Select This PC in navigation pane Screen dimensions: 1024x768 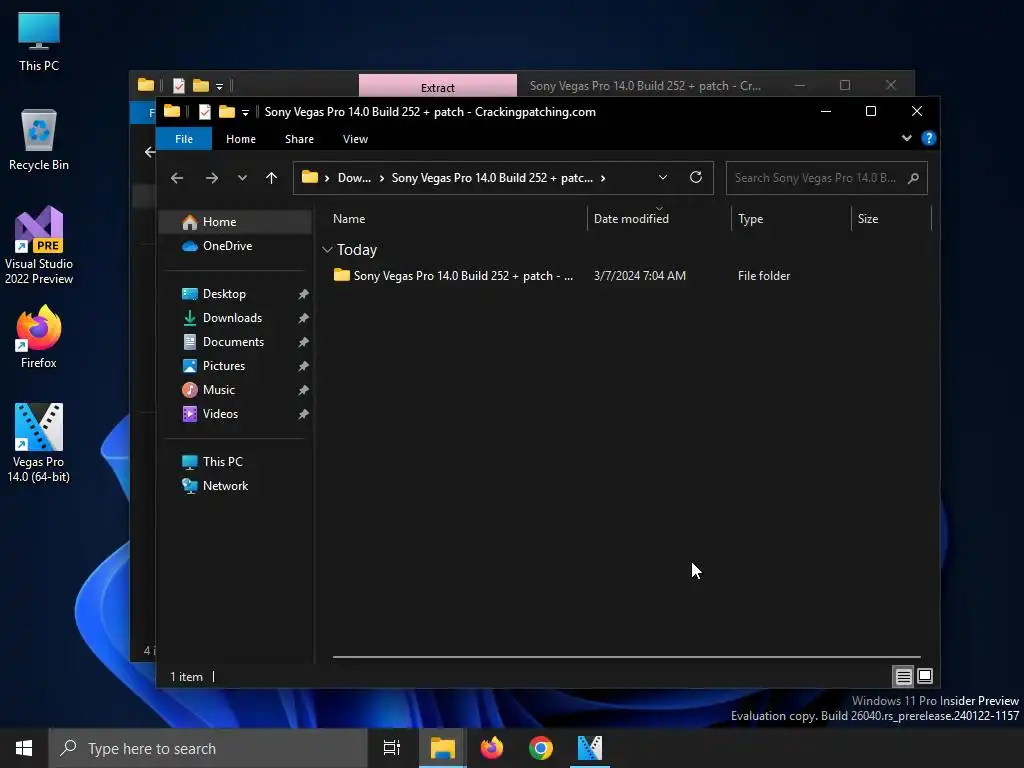pos(236,462)
